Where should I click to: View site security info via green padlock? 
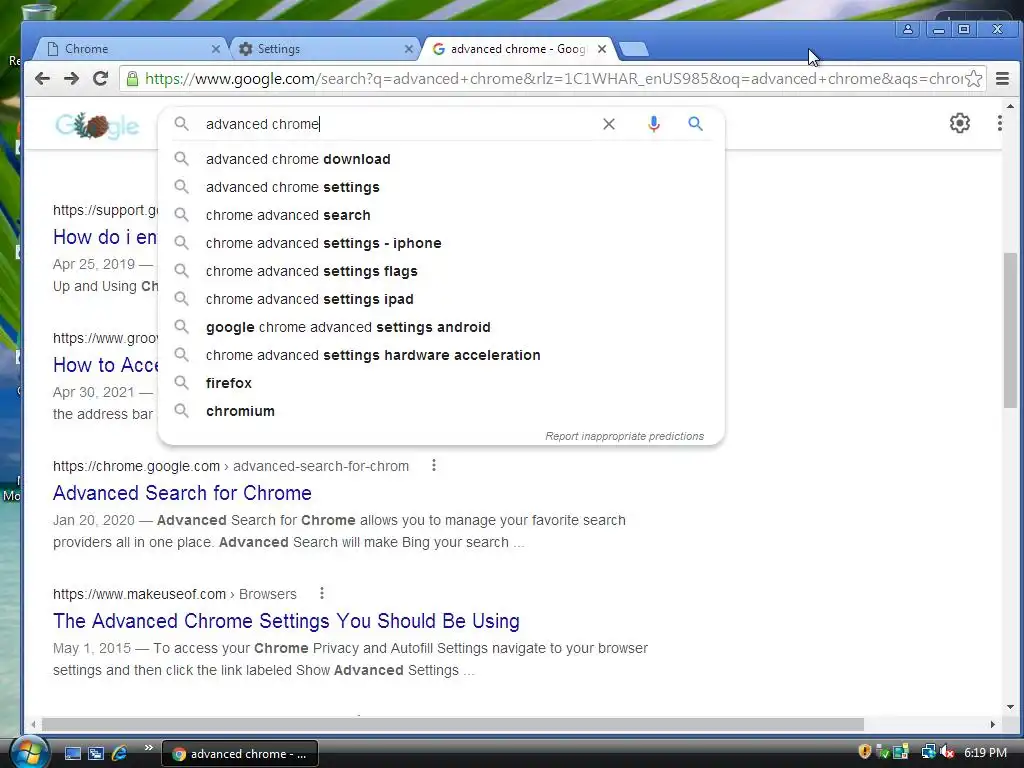(x=132, y=79)
